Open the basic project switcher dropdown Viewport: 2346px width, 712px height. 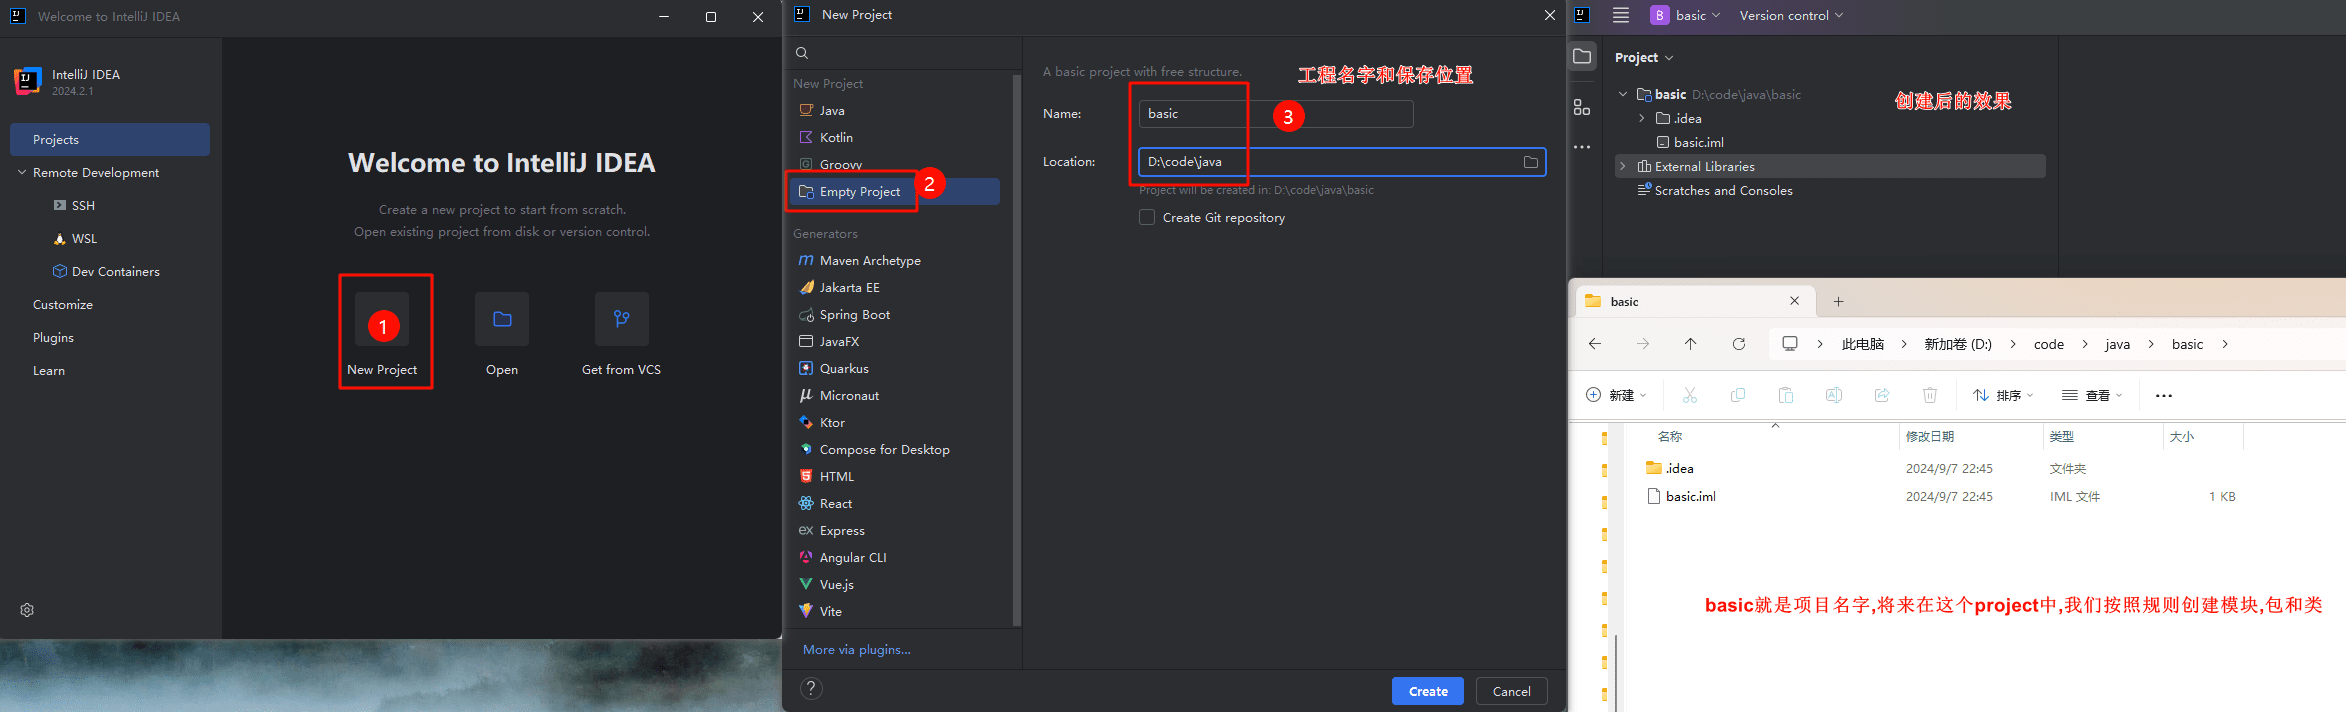[x=1686, y=15]
